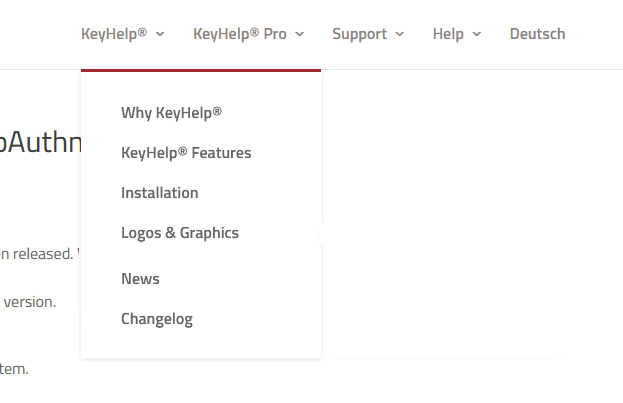Image resolution: width=623 pixels, height=403 pixels.
Task: Switch language to Deutsch
Action: (x=537, y=34)
